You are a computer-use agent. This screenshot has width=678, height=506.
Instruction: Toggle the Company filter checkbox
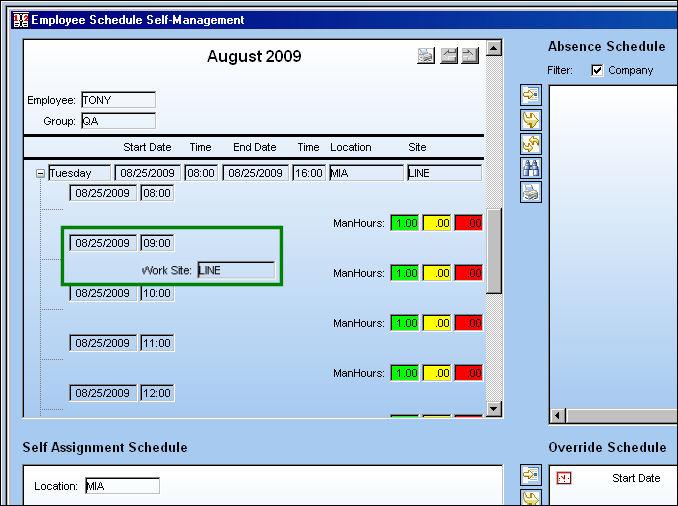(597, 70)
